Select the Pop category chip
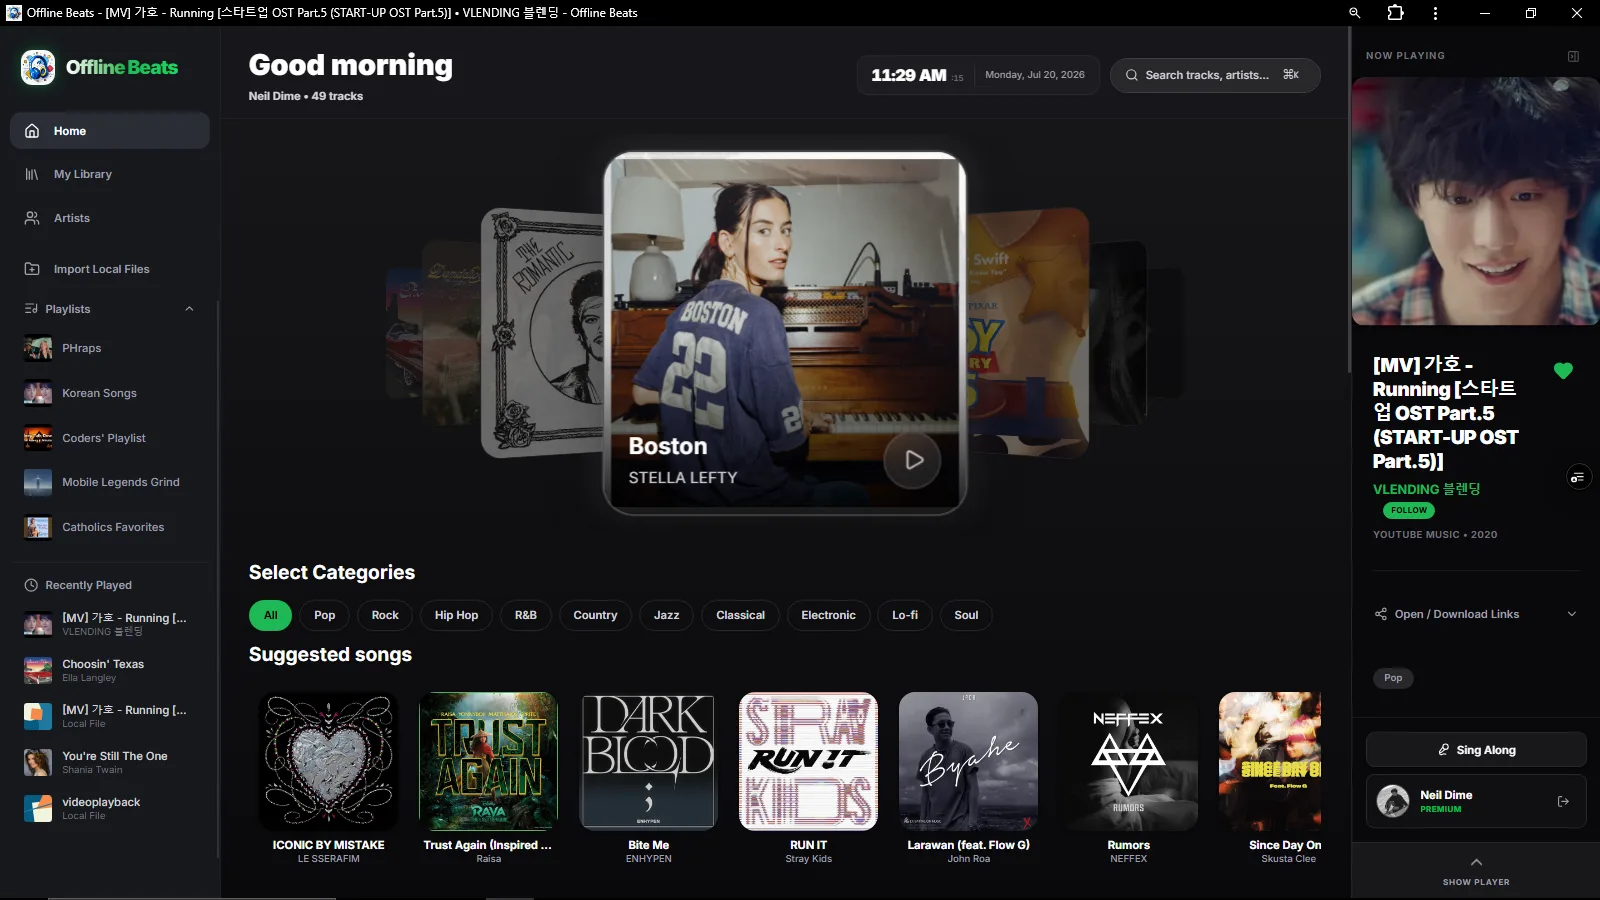This screenshot has height=900, width=1600. (x=325, y=615)
